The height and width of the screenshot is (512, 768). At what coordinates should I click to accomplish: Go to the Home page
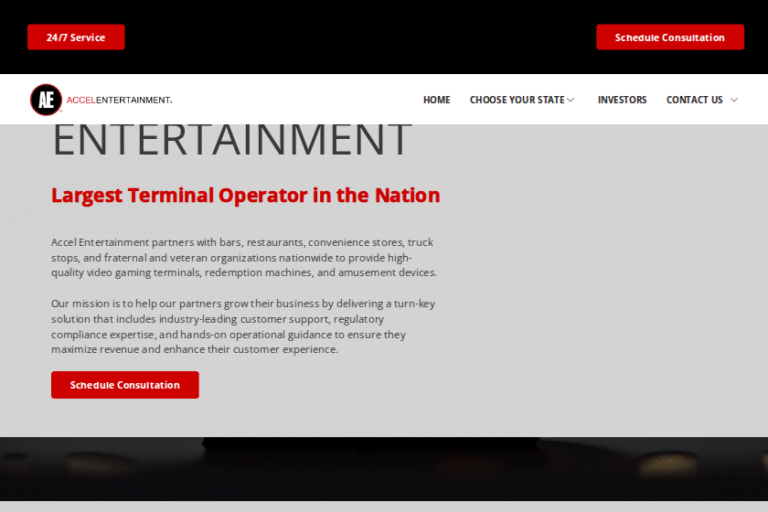(x=436, y=100)
